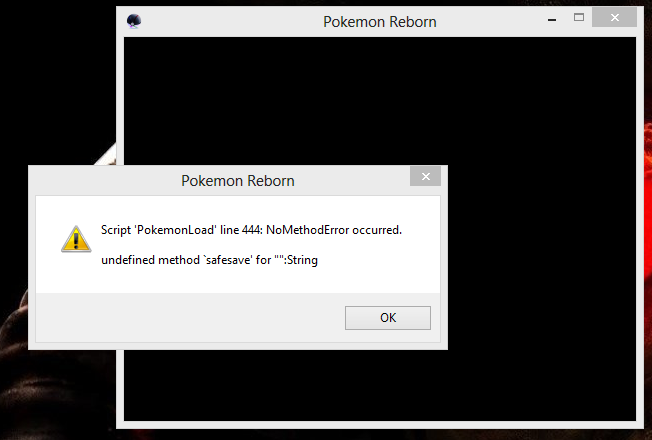Close the Pokemon Reborn error dialog
Screen dimensions: 652x440
(x=425, y=177)
